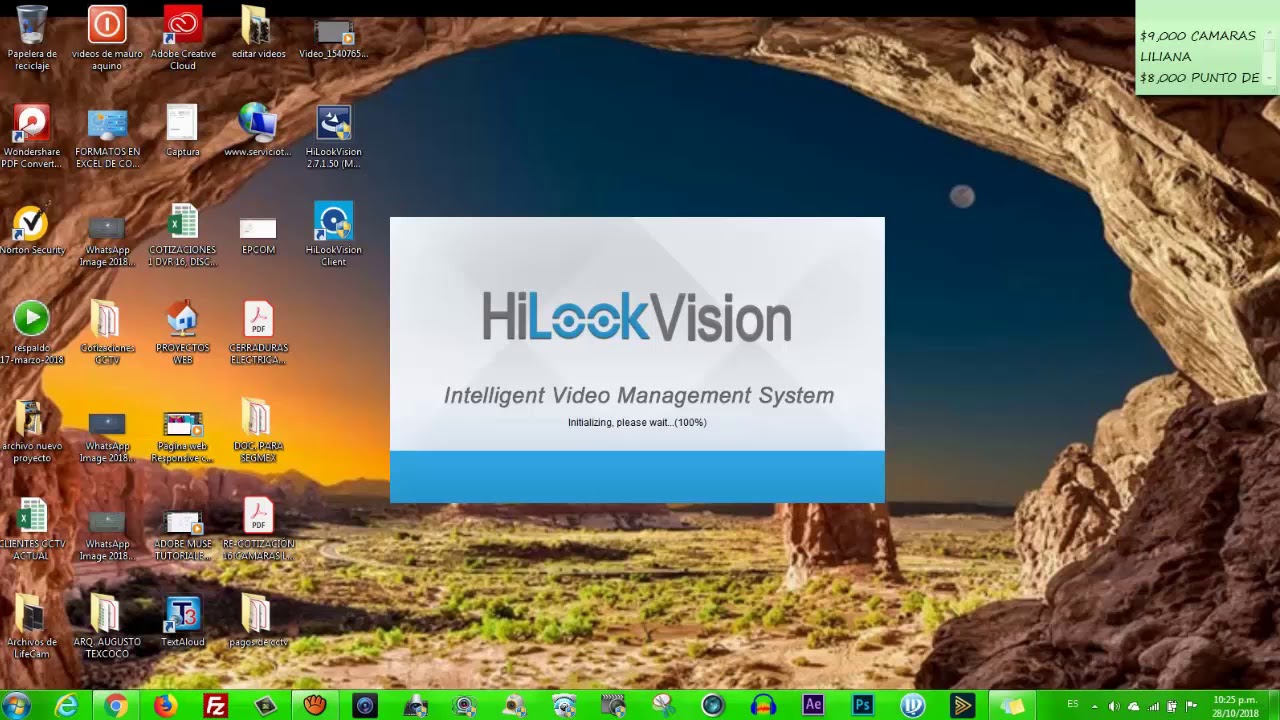Open the respaldo 17-marzo-2018 icon
The image size is (1280, 720).
pos(32,332)
